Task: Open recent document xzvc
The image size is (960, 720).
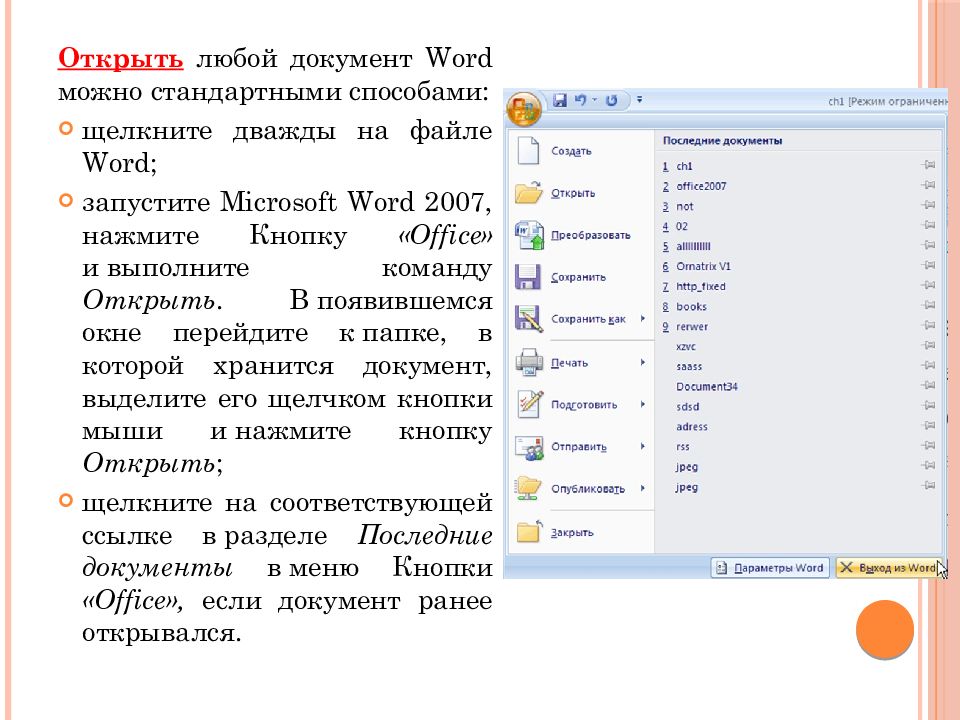Action: click(x=686, y=347)
